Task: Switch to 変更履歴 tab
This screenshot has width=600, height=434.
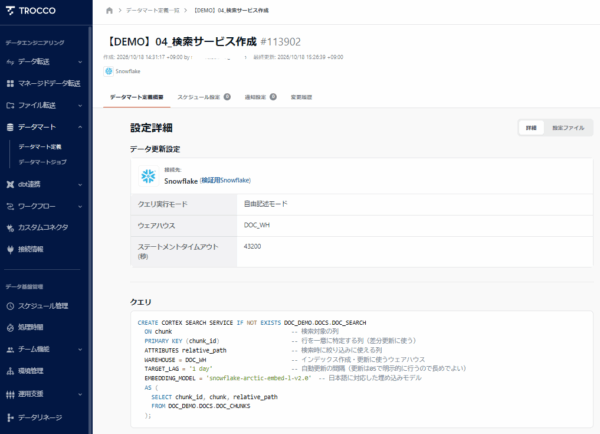Action: [301, 97]
